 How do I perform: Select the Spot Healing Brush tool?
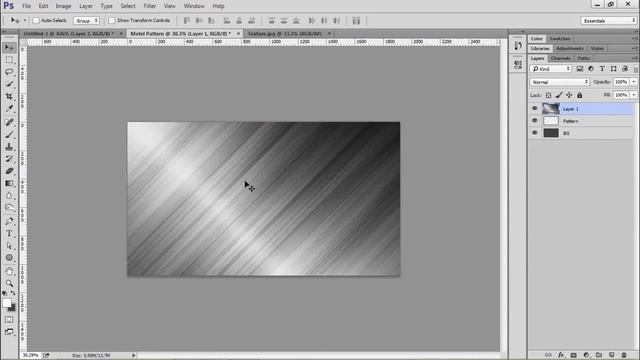tap(9, 122)
